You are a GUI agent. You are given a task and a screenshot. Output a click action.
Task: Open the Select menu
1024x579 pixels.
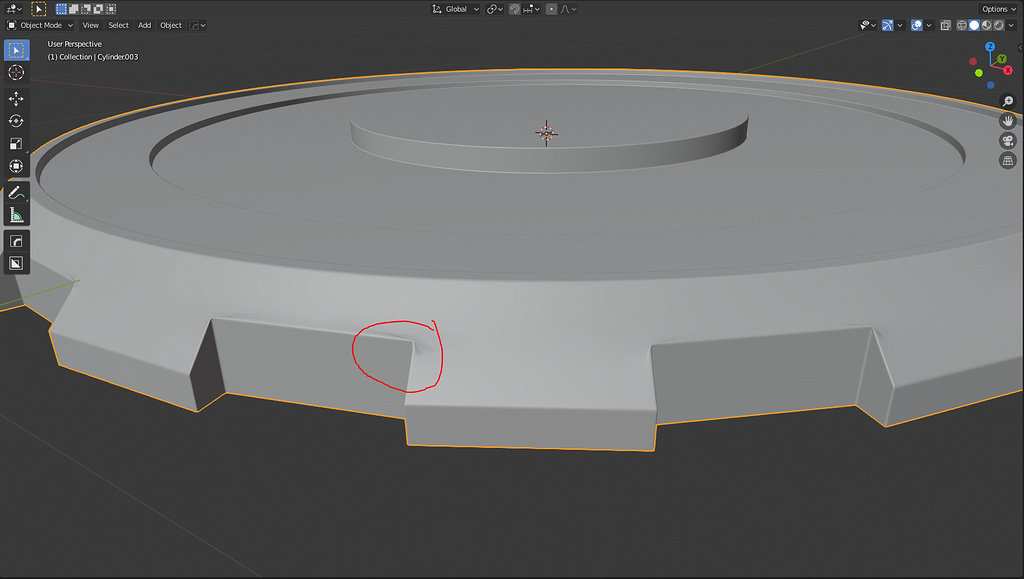[118, 25]
